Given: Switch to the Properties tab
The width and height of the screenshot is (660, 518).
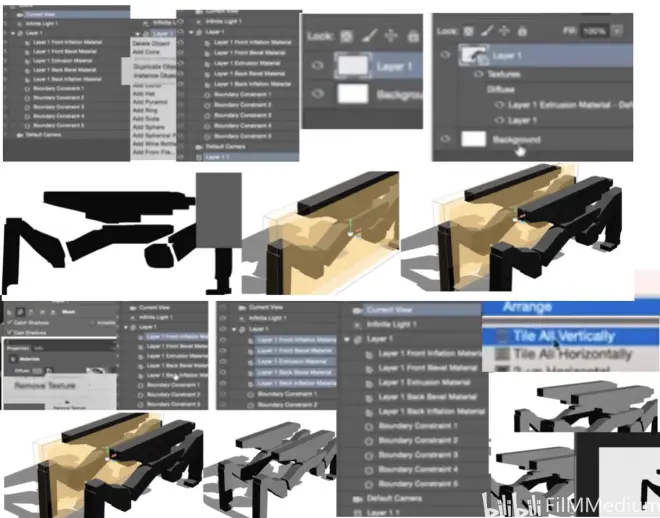Looking at the screenshot, I should 18,348.
